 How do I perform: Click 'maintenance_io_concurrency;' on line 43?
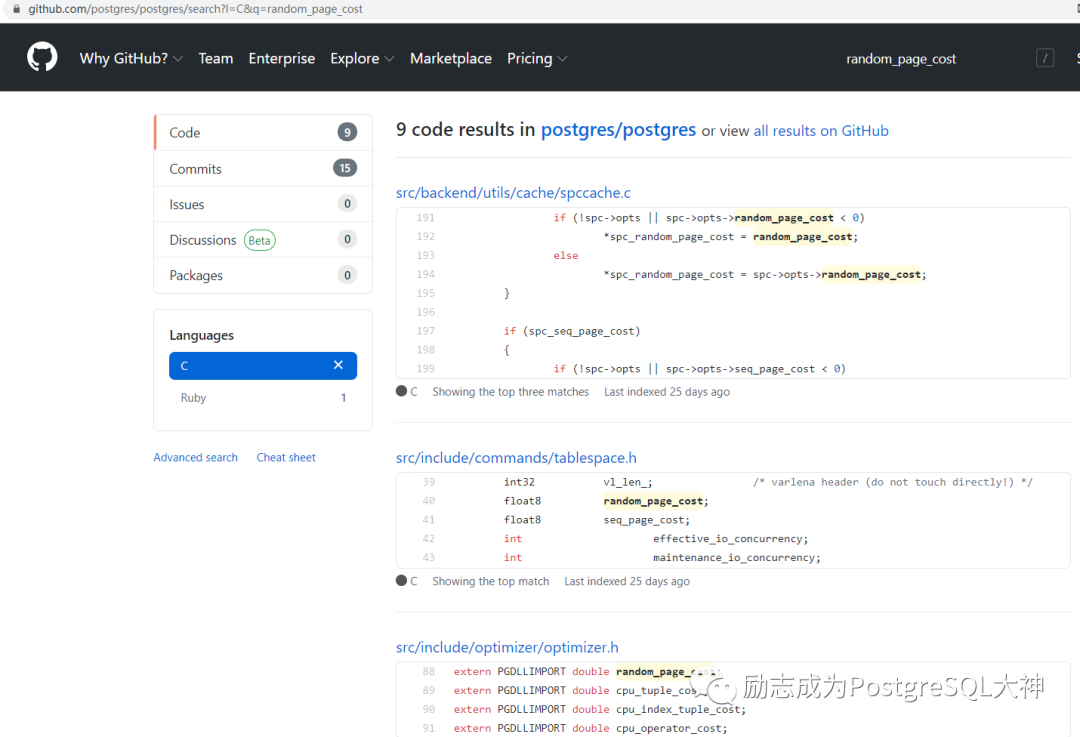pyautogui.click(x=737, y=557)
